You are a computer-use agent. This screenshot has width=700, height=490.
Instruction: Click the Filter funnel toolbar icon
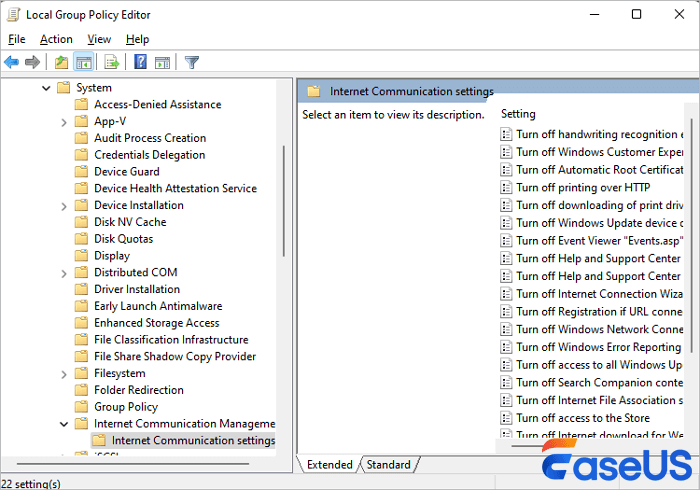click(192, 62)
